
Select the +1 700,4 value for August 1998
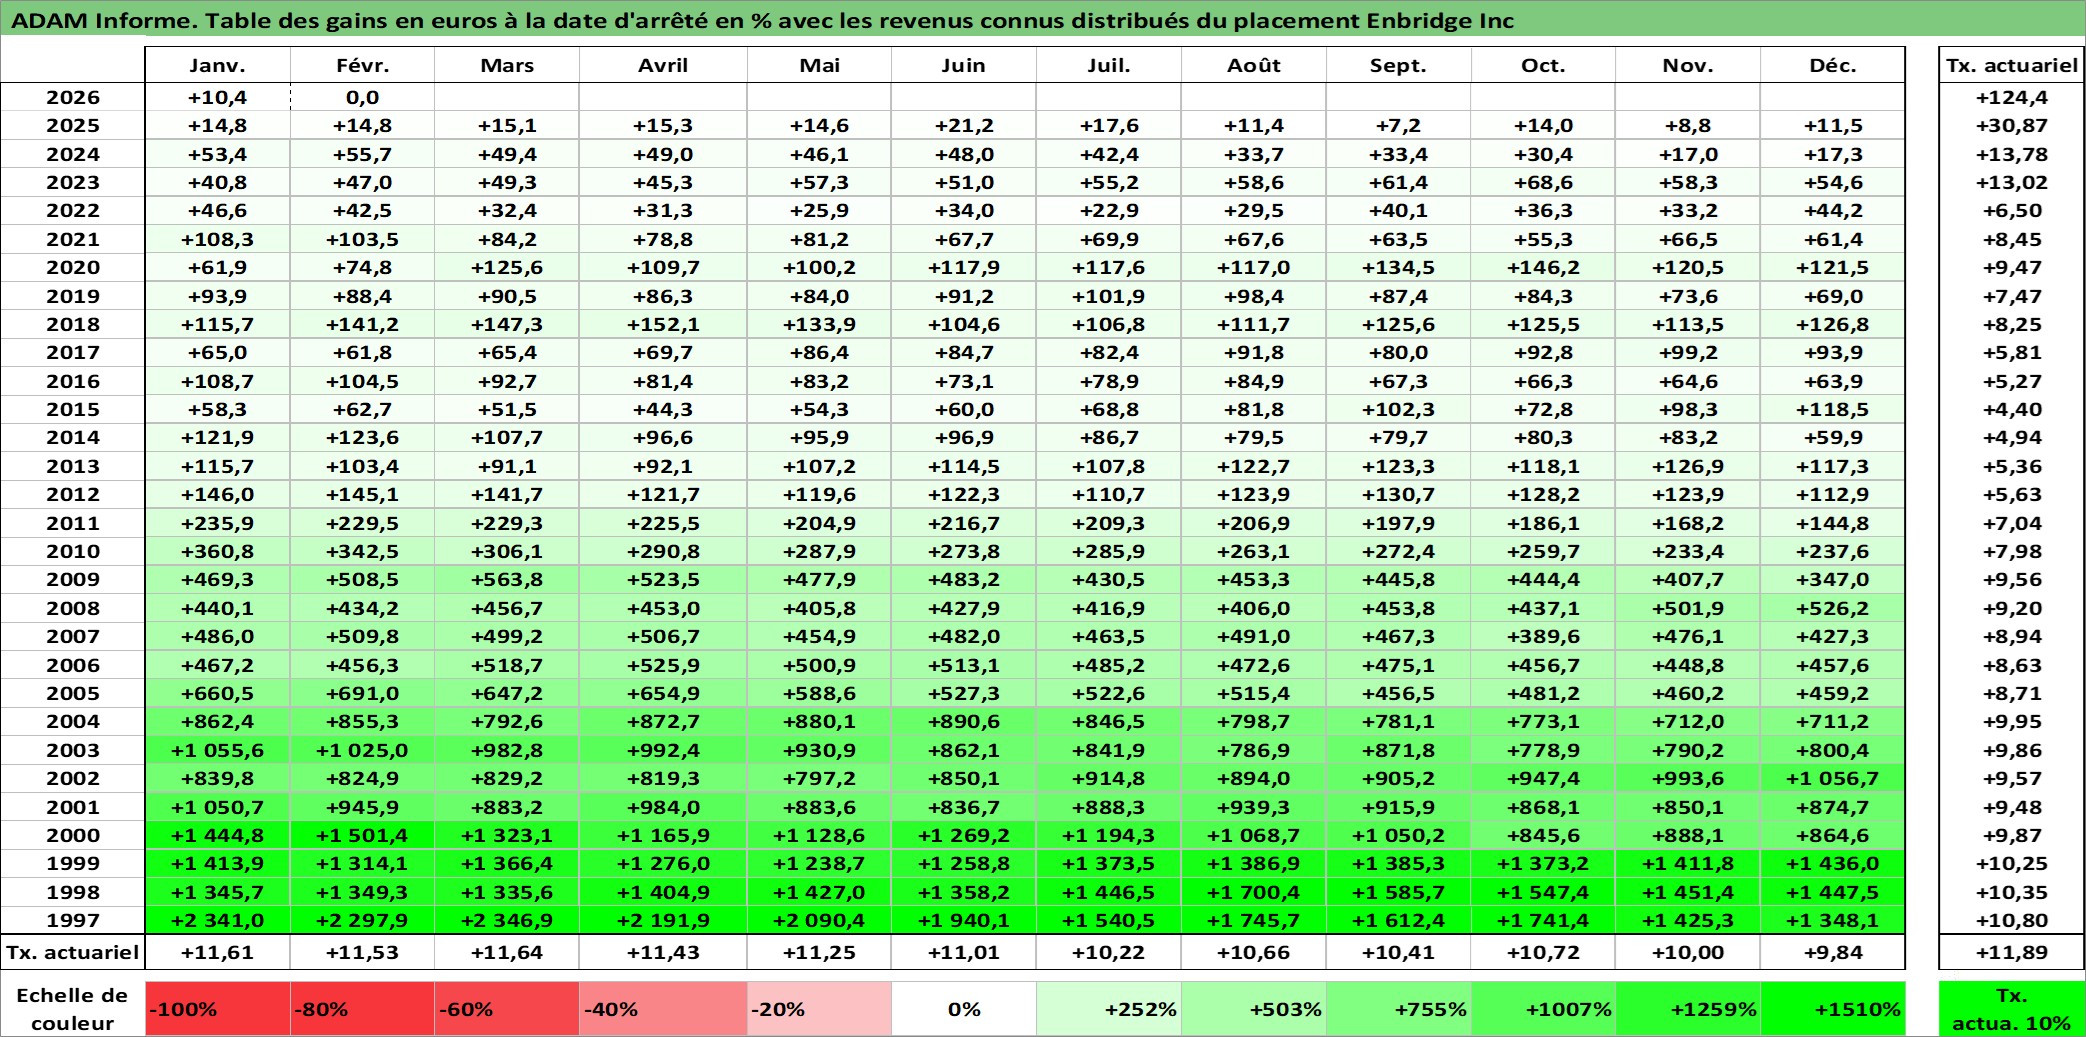(x=1253, y=892)
